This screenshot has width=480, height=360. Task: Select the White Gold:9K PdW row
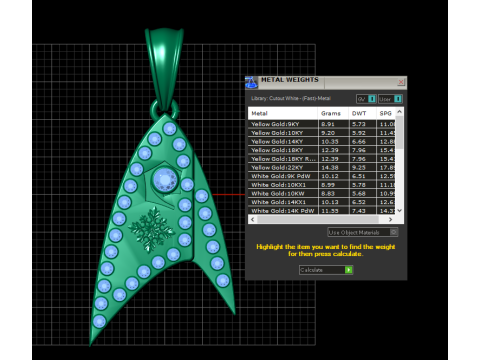322,176
